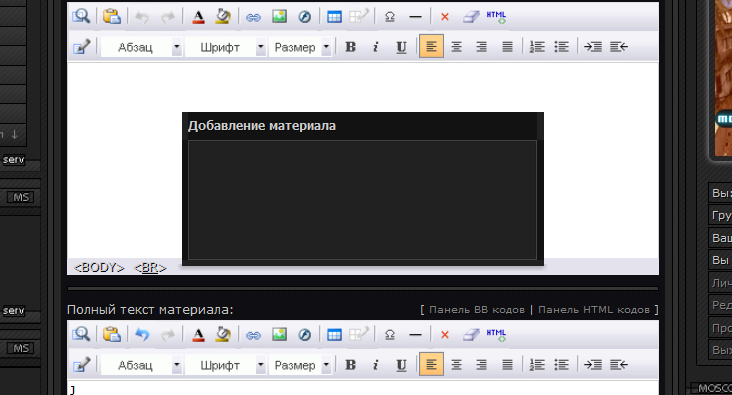732x395 pixels.
Task: Select the <BODY> tag in the path bar
Action: (99, 268)
